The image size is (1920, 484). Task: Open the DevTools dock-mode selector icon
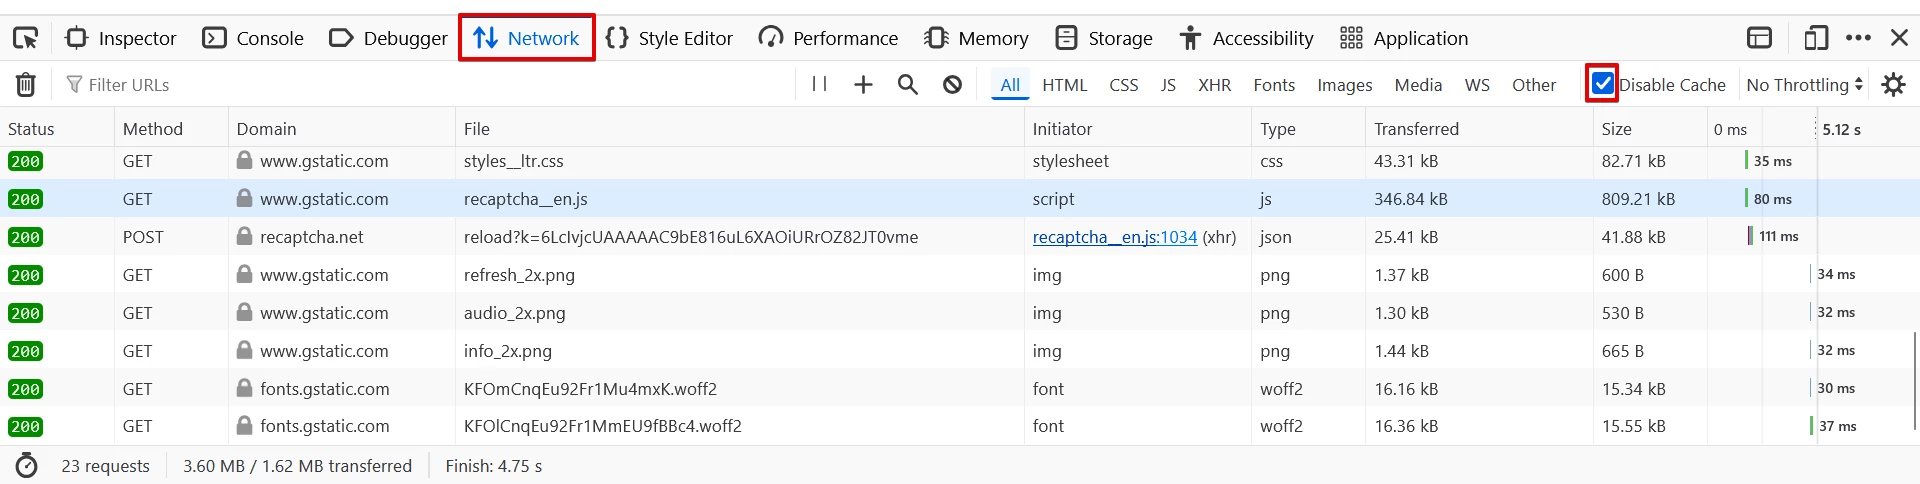click(1759, 39)
